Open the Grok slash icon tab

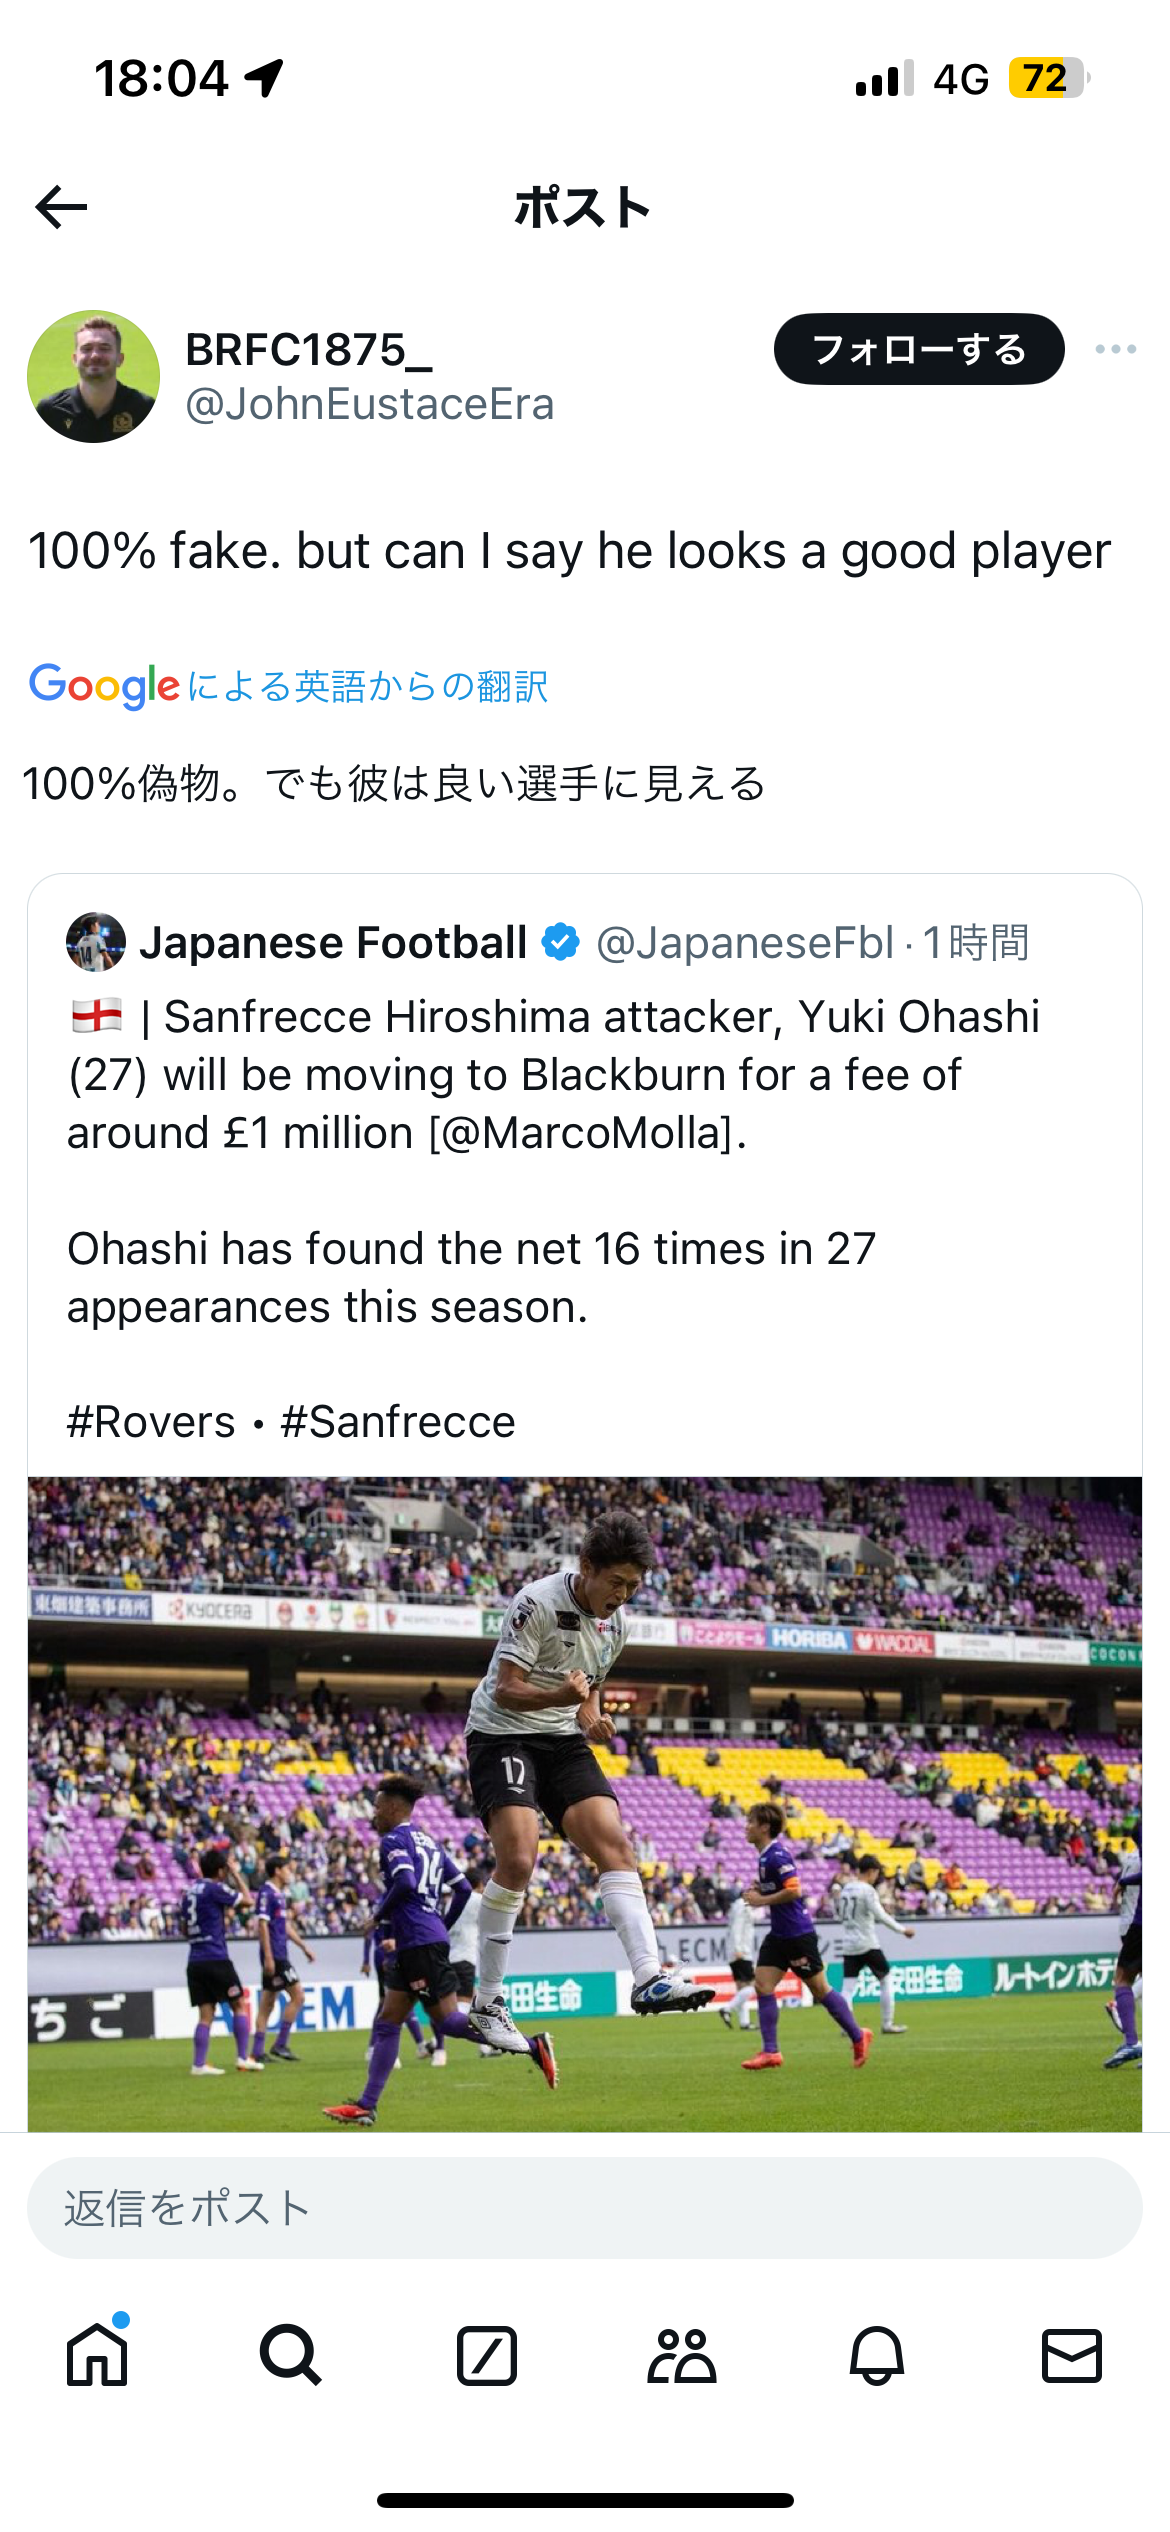click(487, 2356)
